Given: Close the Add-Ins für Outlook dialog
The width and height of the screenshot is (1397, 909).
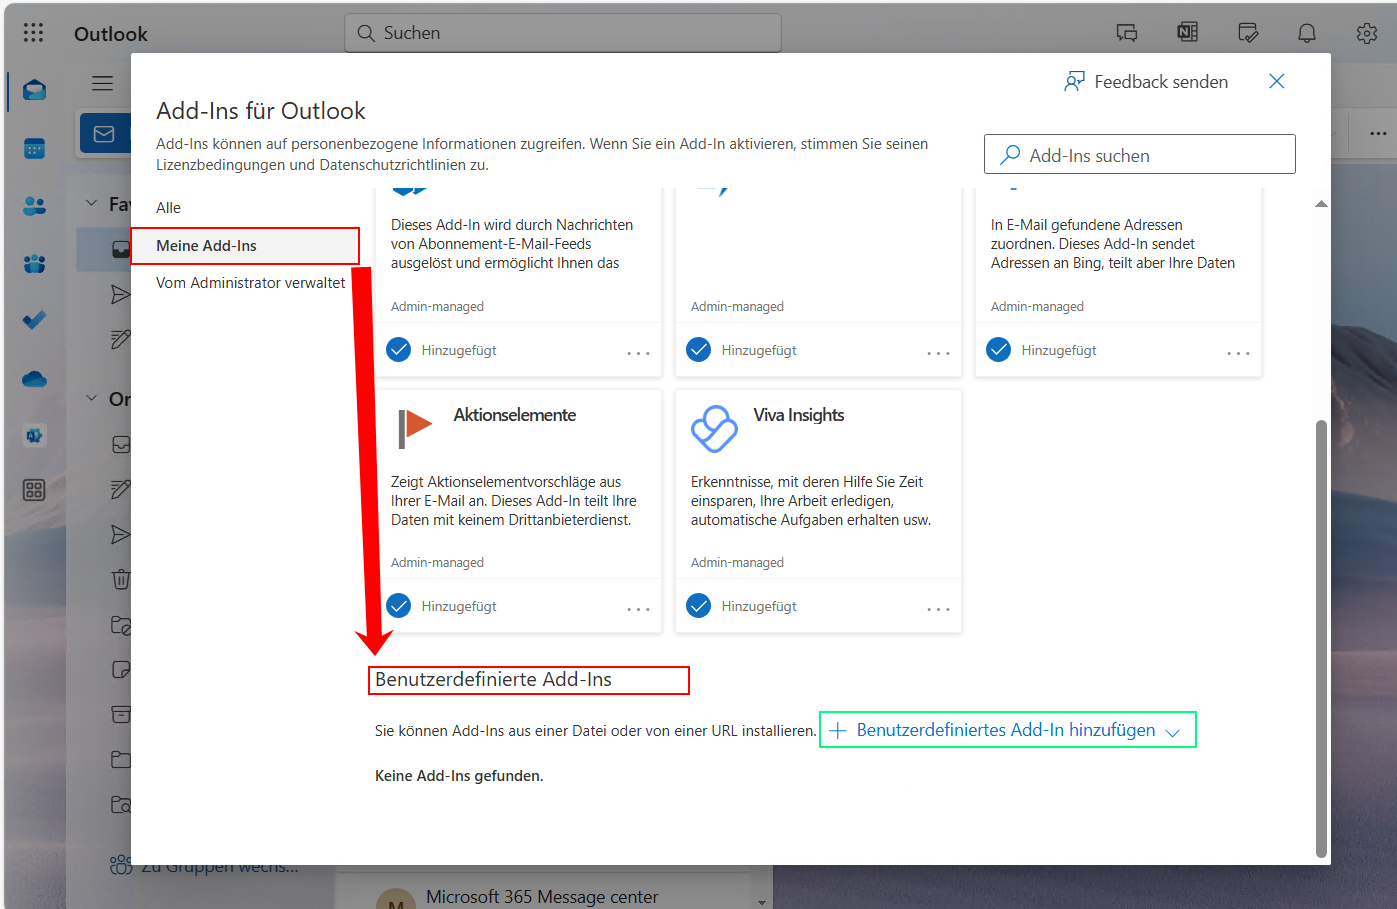Looking at the screenshot, I should pyautogui.click(x=1277, y=81).
